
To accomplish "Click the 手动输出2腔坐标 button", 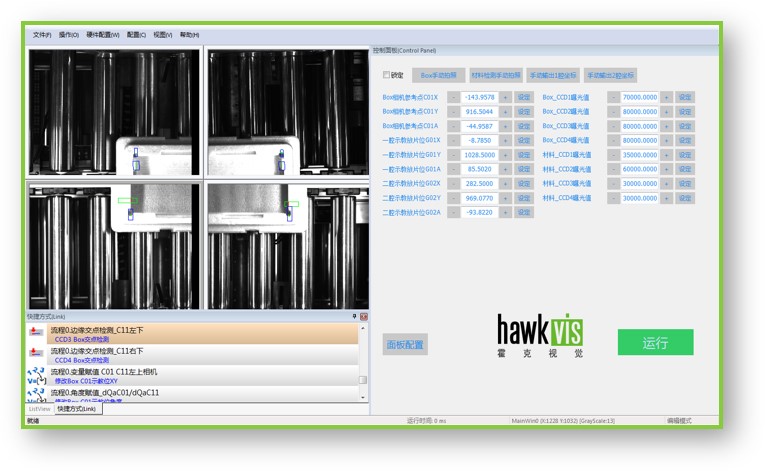I will click(x=610, y=75).
